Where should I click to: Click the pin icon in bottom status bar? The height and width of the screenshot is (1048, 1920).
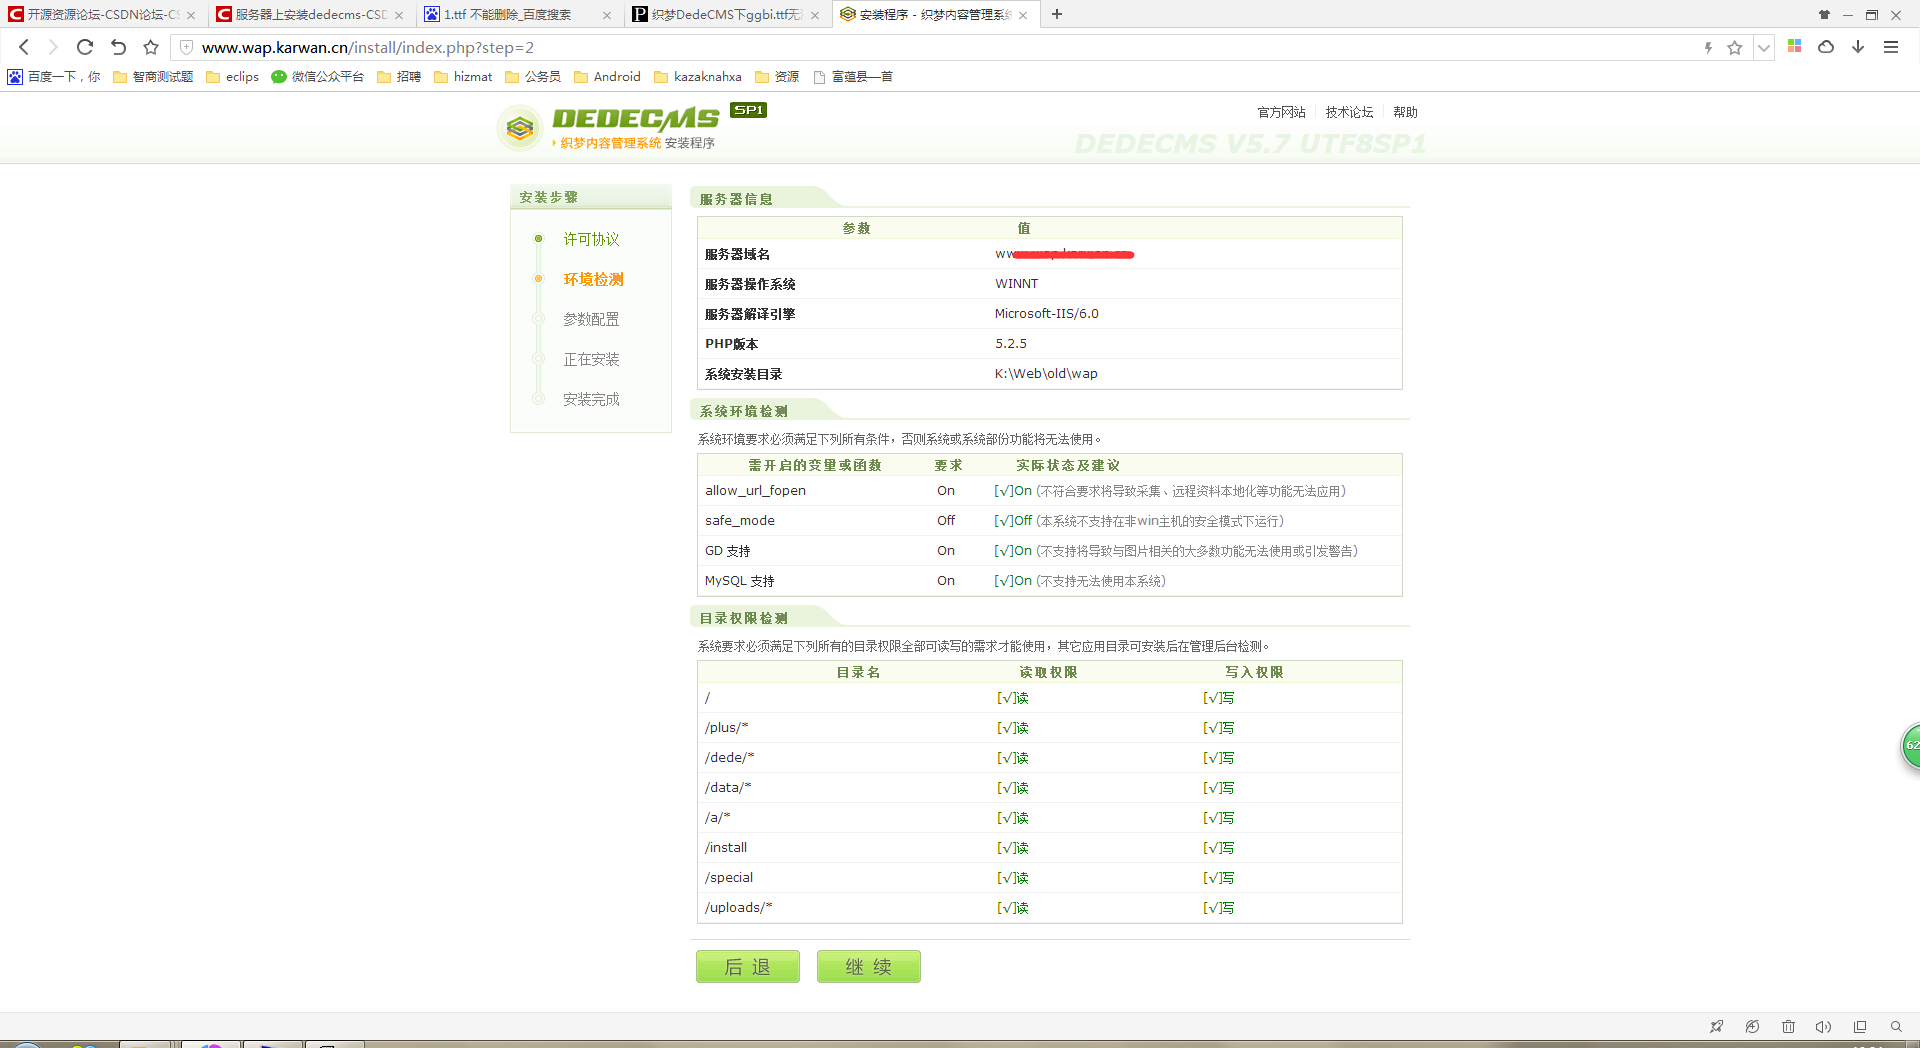point(1716,1026)
